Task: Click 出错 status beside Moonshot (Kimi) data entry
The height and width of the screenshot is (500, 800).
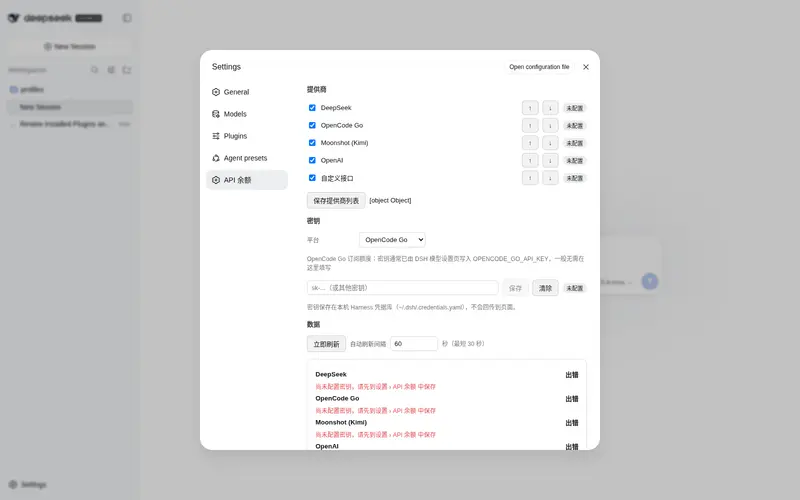Action: [x=571, y=423]
